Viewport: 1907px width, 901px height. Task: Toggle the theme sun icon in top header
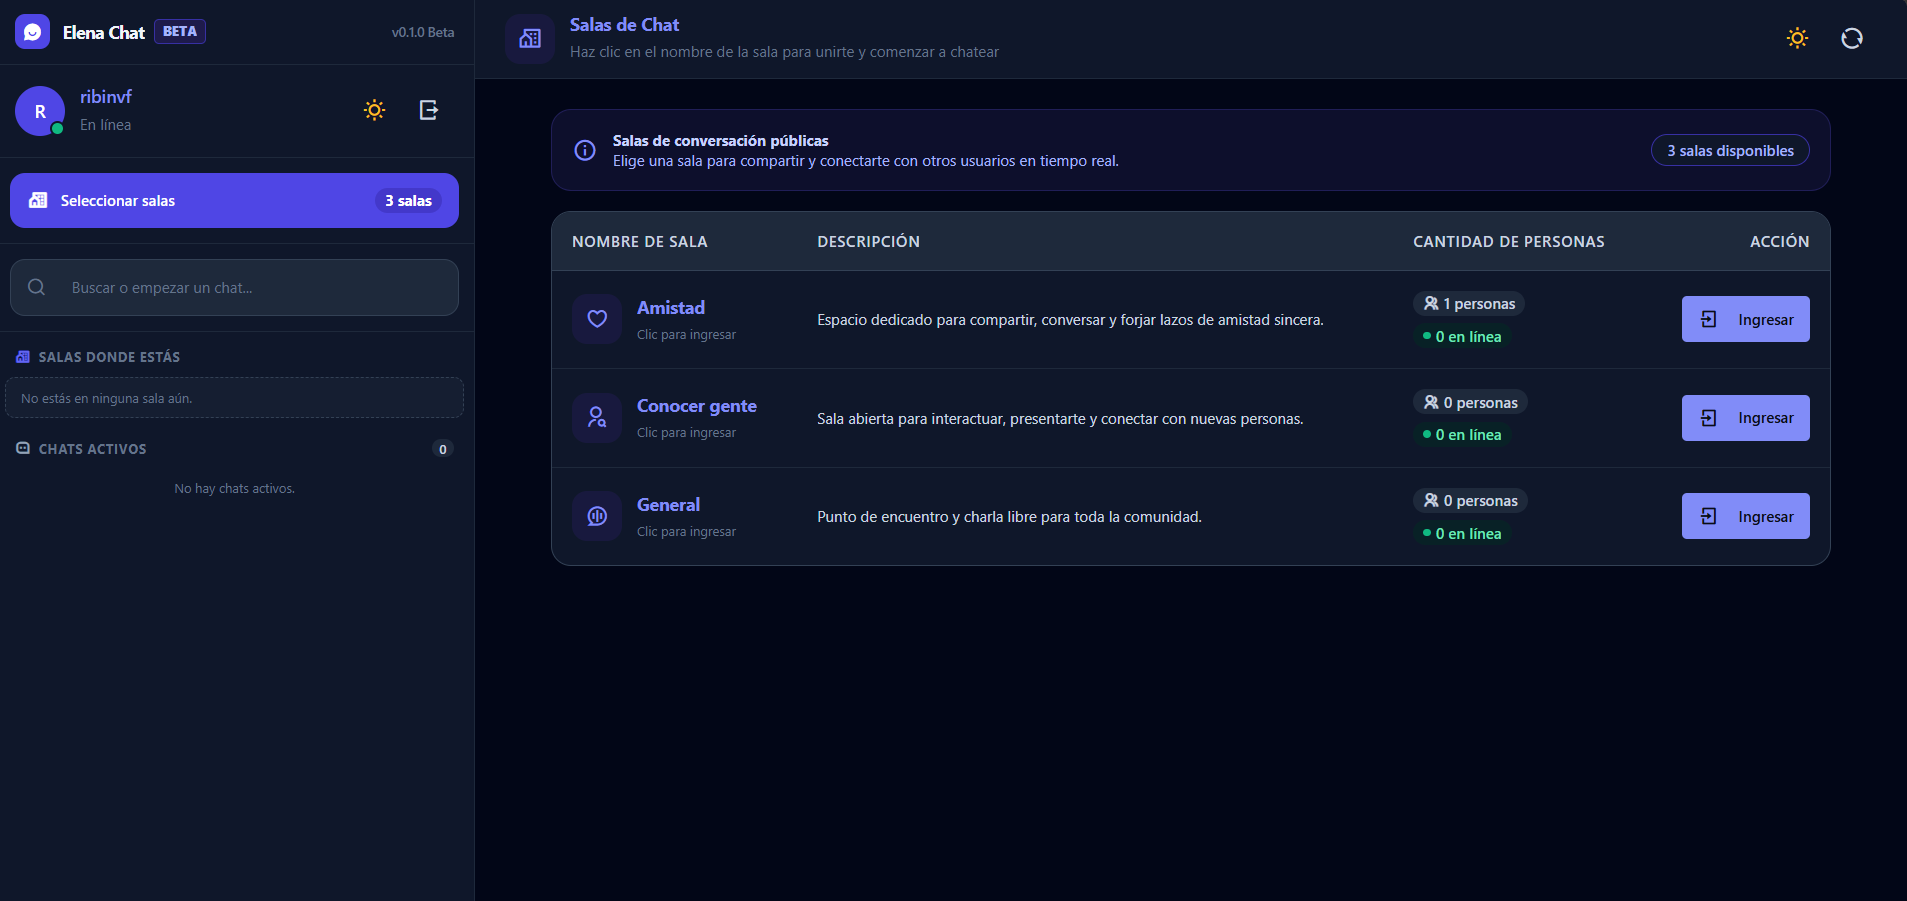[x=1797, y=38]
